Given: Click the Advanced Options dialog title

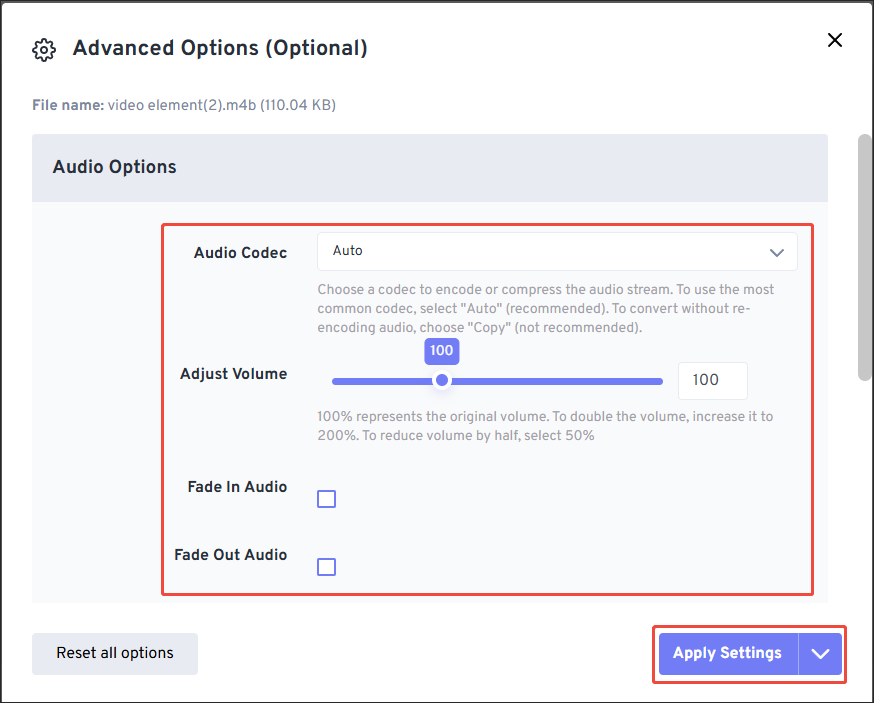Looking at the screenshot, I should (x=220, y=48).
